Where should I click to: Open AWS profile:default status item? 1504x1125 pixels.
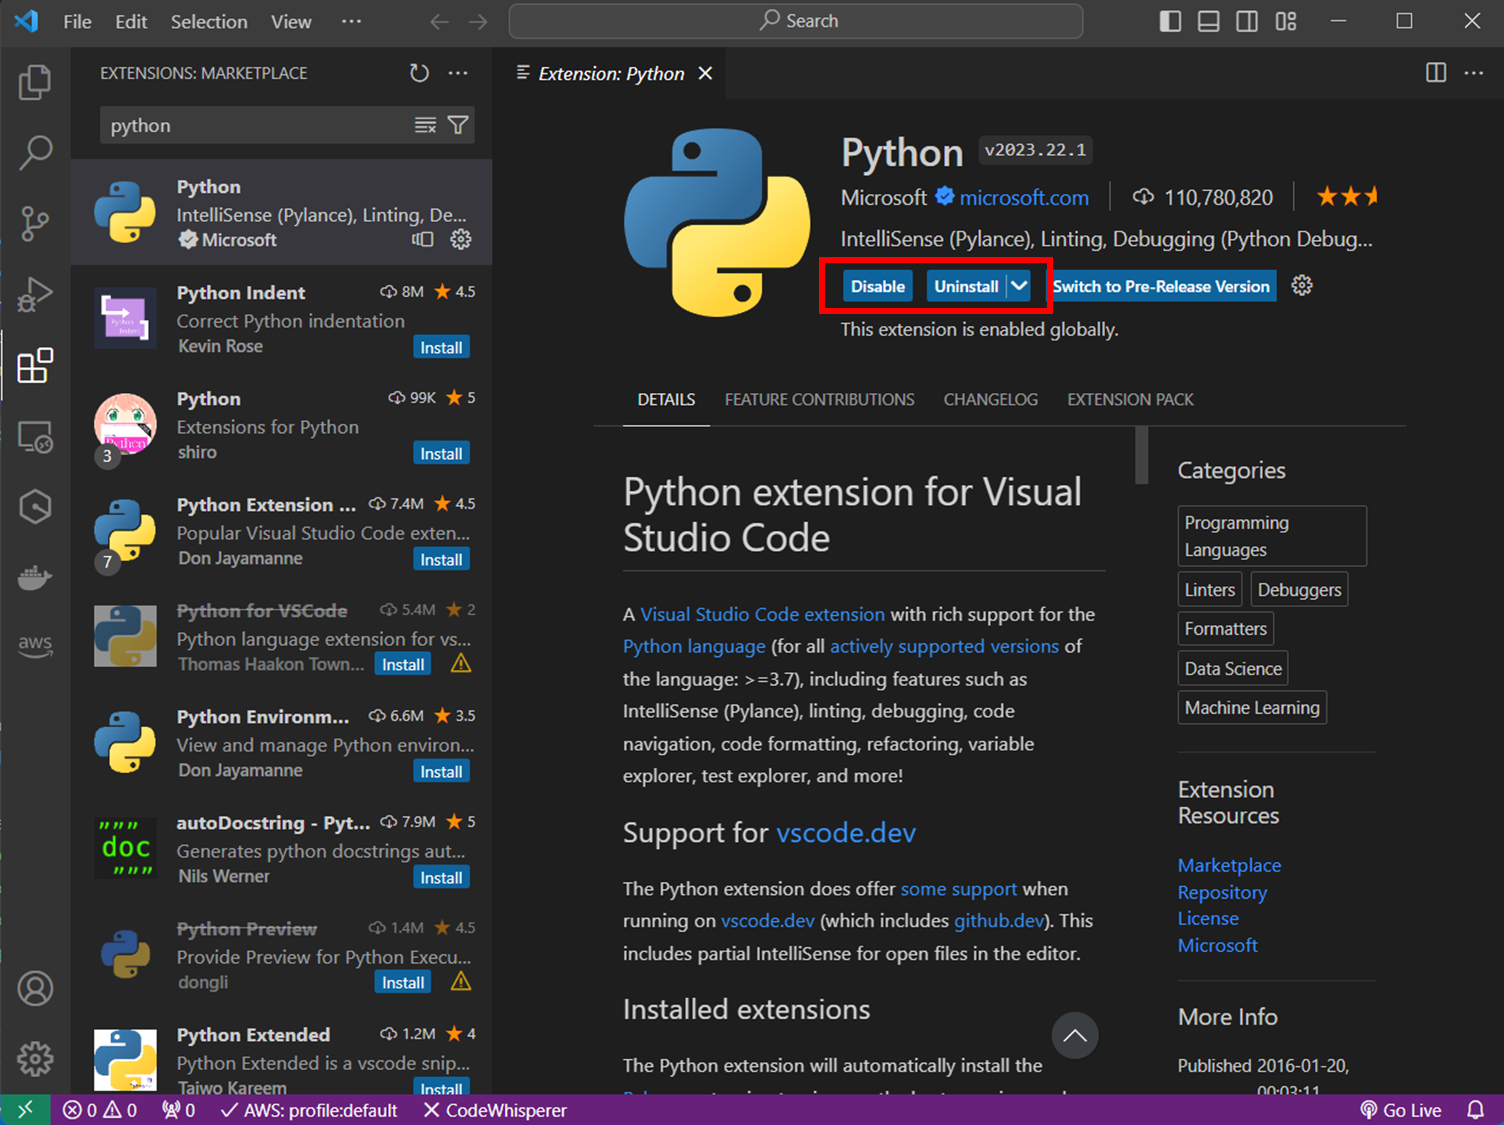308,1110
